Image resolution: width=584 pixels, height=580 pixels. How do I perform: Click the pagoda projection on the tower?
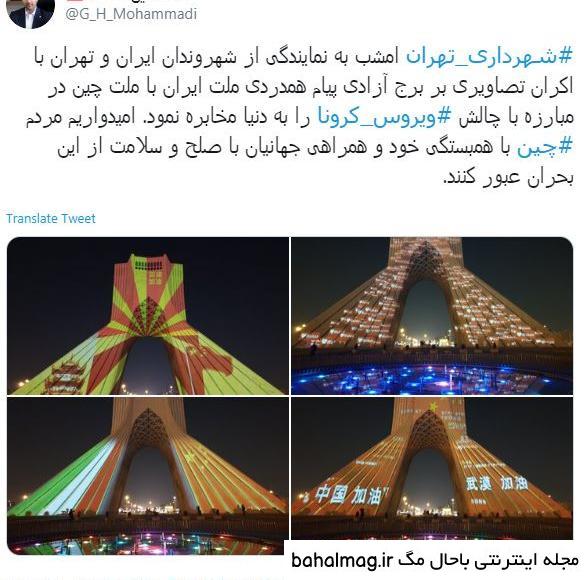pos(66,376)
